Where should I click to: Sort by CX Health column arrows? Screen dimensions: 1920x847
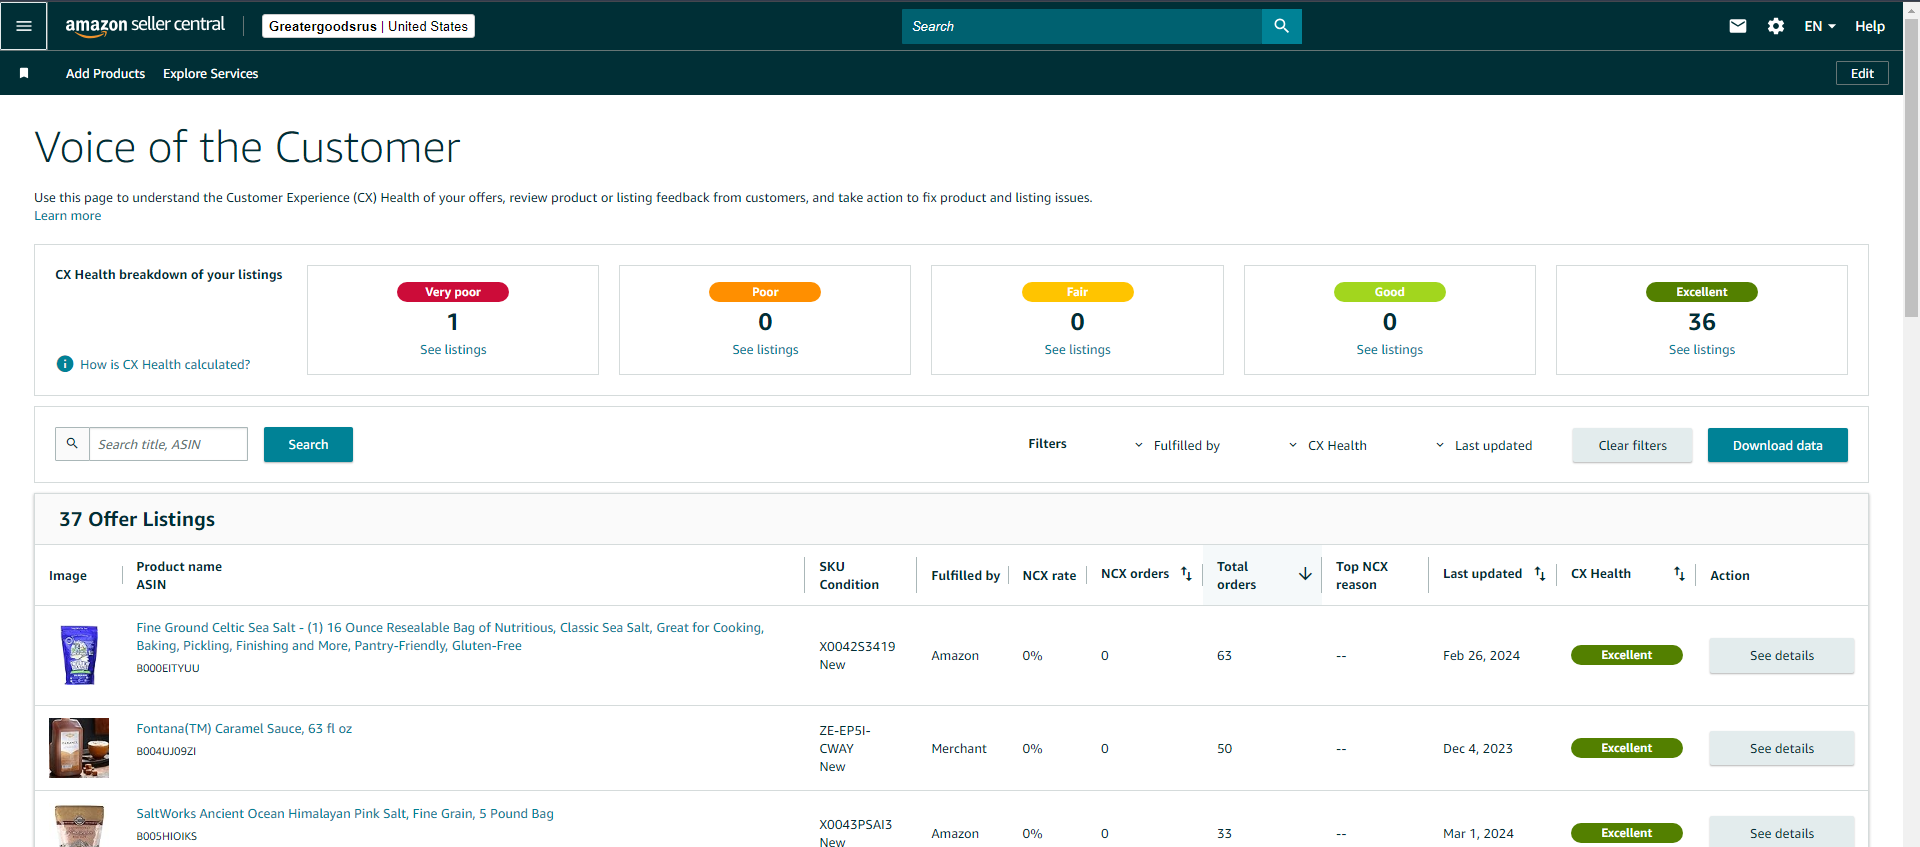coord(1679,574)
